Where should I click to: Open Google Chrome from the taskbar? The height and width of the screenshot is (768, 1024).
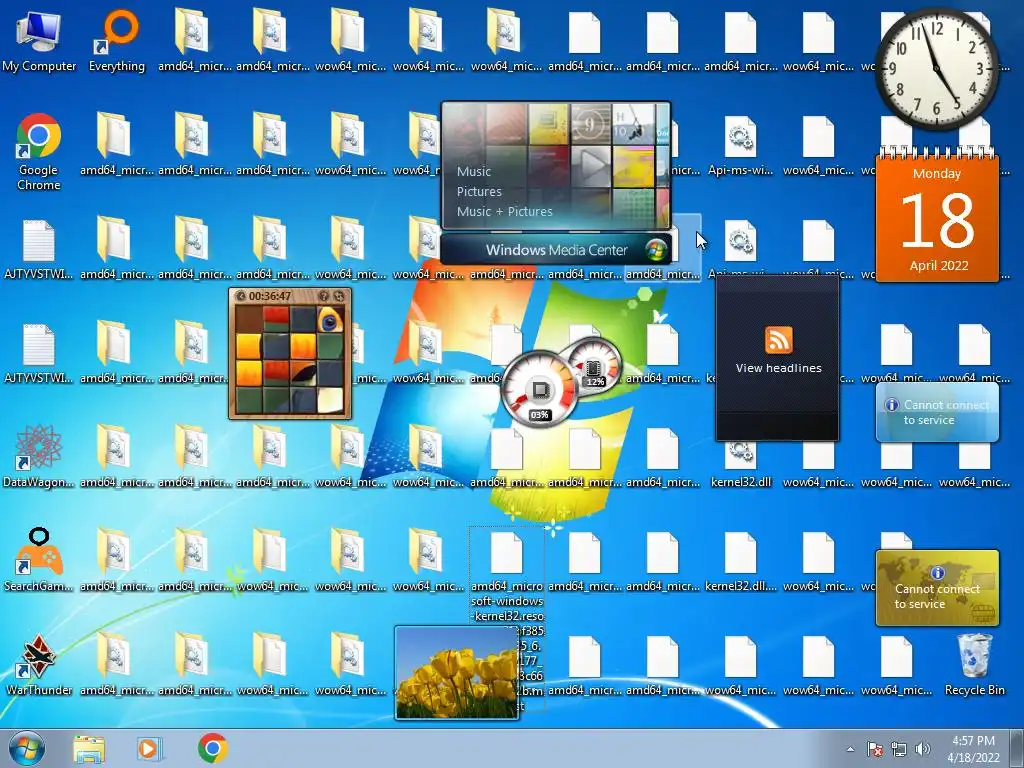212,748
